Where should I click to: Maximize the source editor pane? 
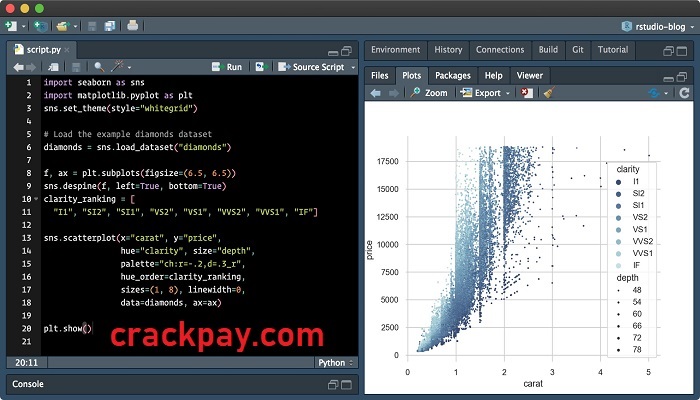pos(346,51)
